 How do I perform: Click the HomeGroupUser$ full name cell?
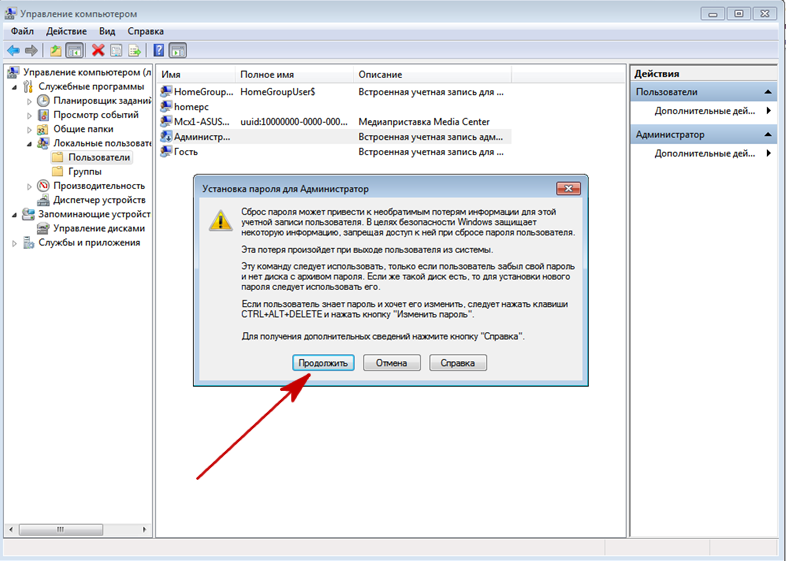click(x=278, y=91)
